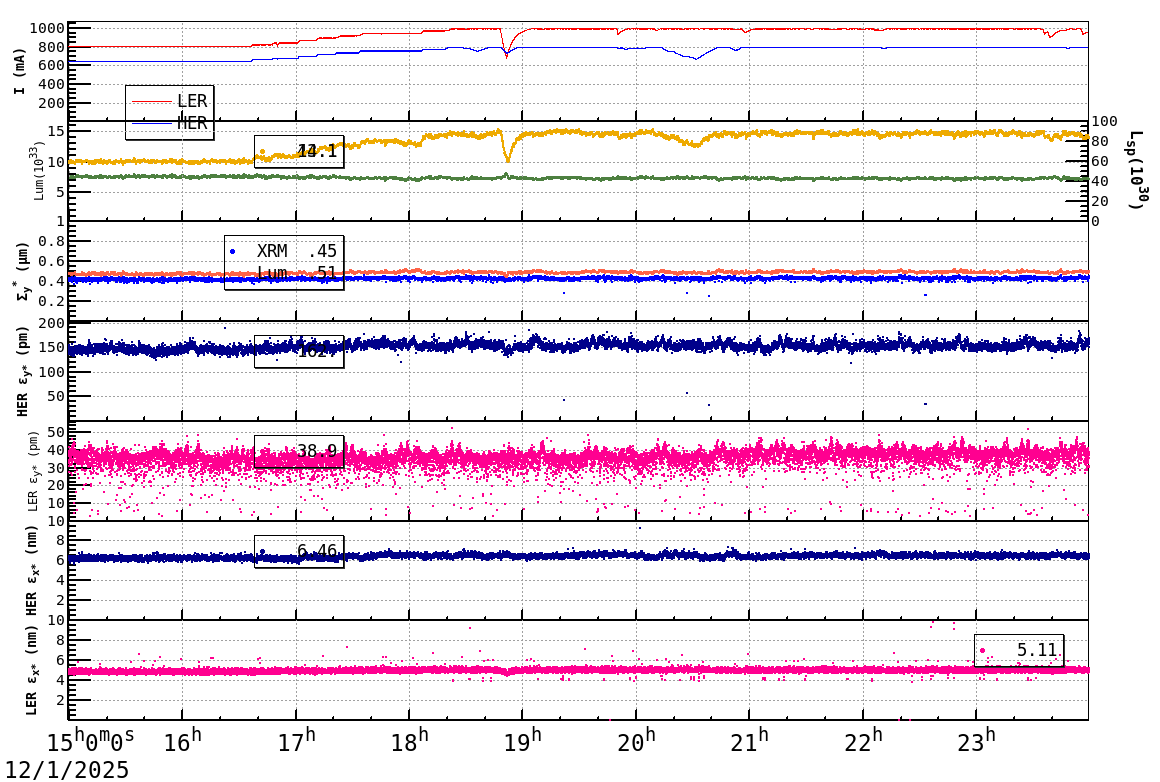Click the 20h time axis tick label

point(636,741)
